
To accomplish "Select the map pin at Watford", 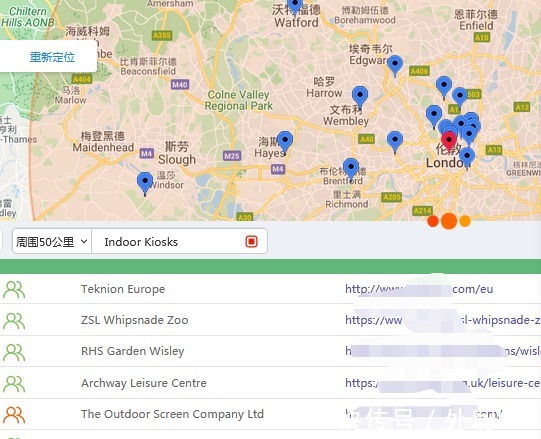I will pos(295,6).
